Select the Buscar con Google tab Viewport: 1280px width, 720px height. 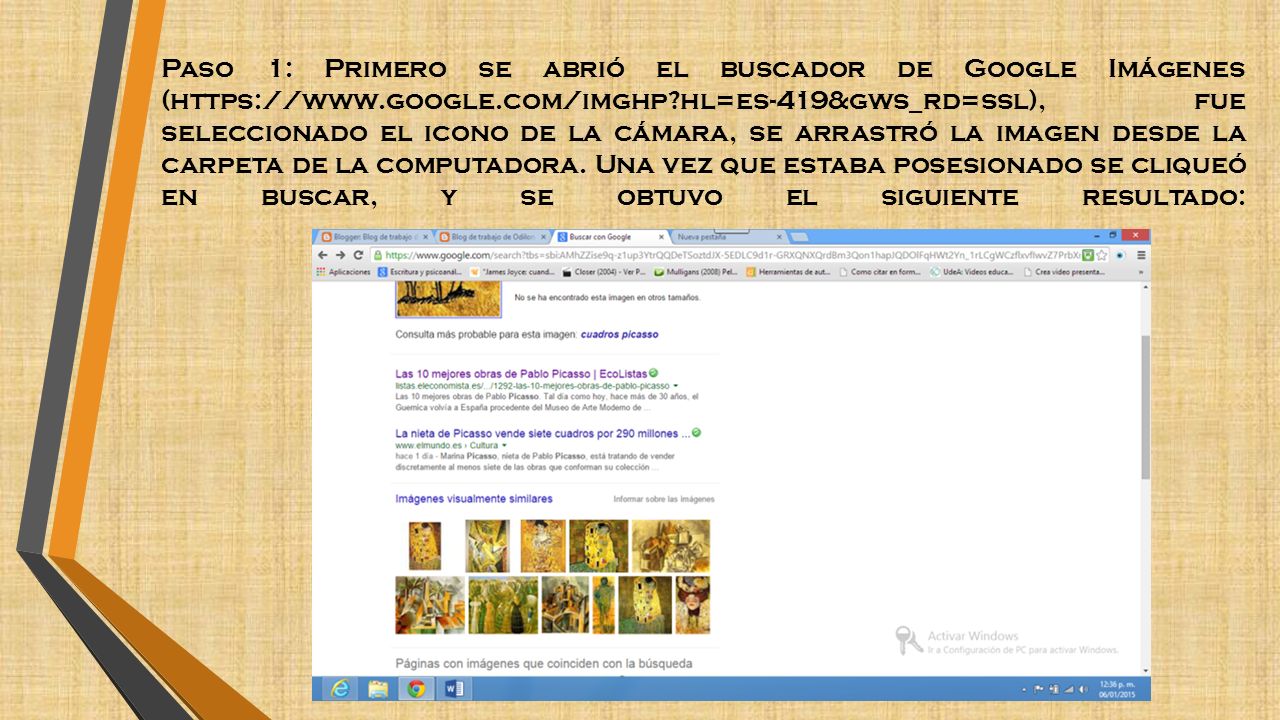click(610, 237)
